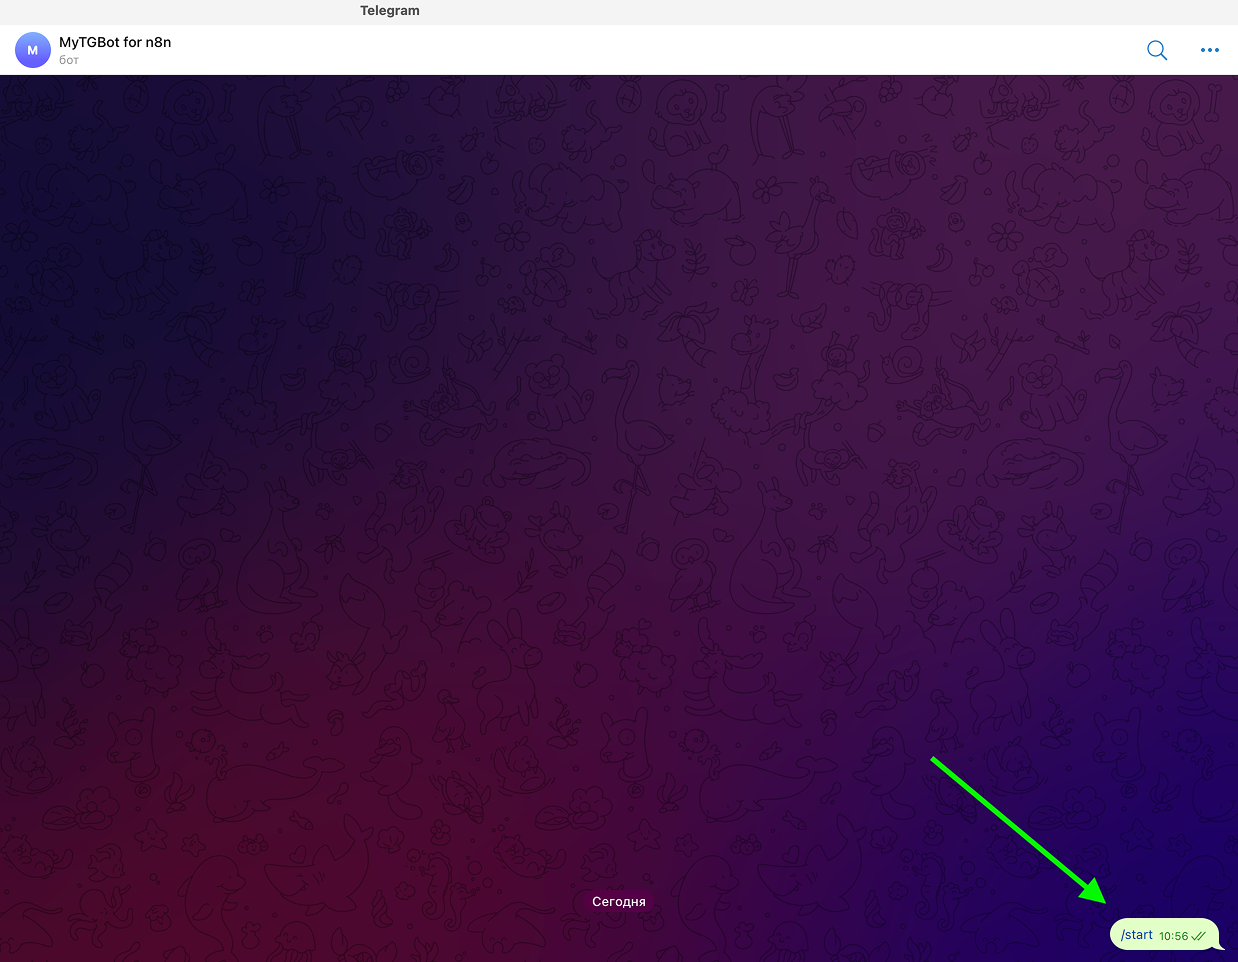Click the letter M inside the avatar
Screen dimensions: 1238x962
33,50
